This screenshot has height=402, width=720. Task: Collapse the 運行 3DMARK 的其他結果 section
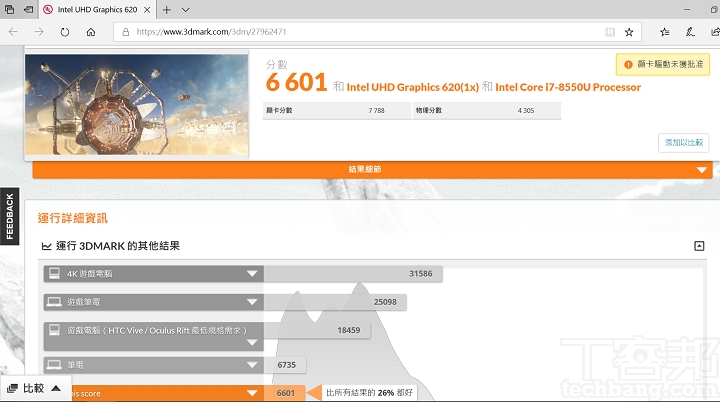click(699, 246)
